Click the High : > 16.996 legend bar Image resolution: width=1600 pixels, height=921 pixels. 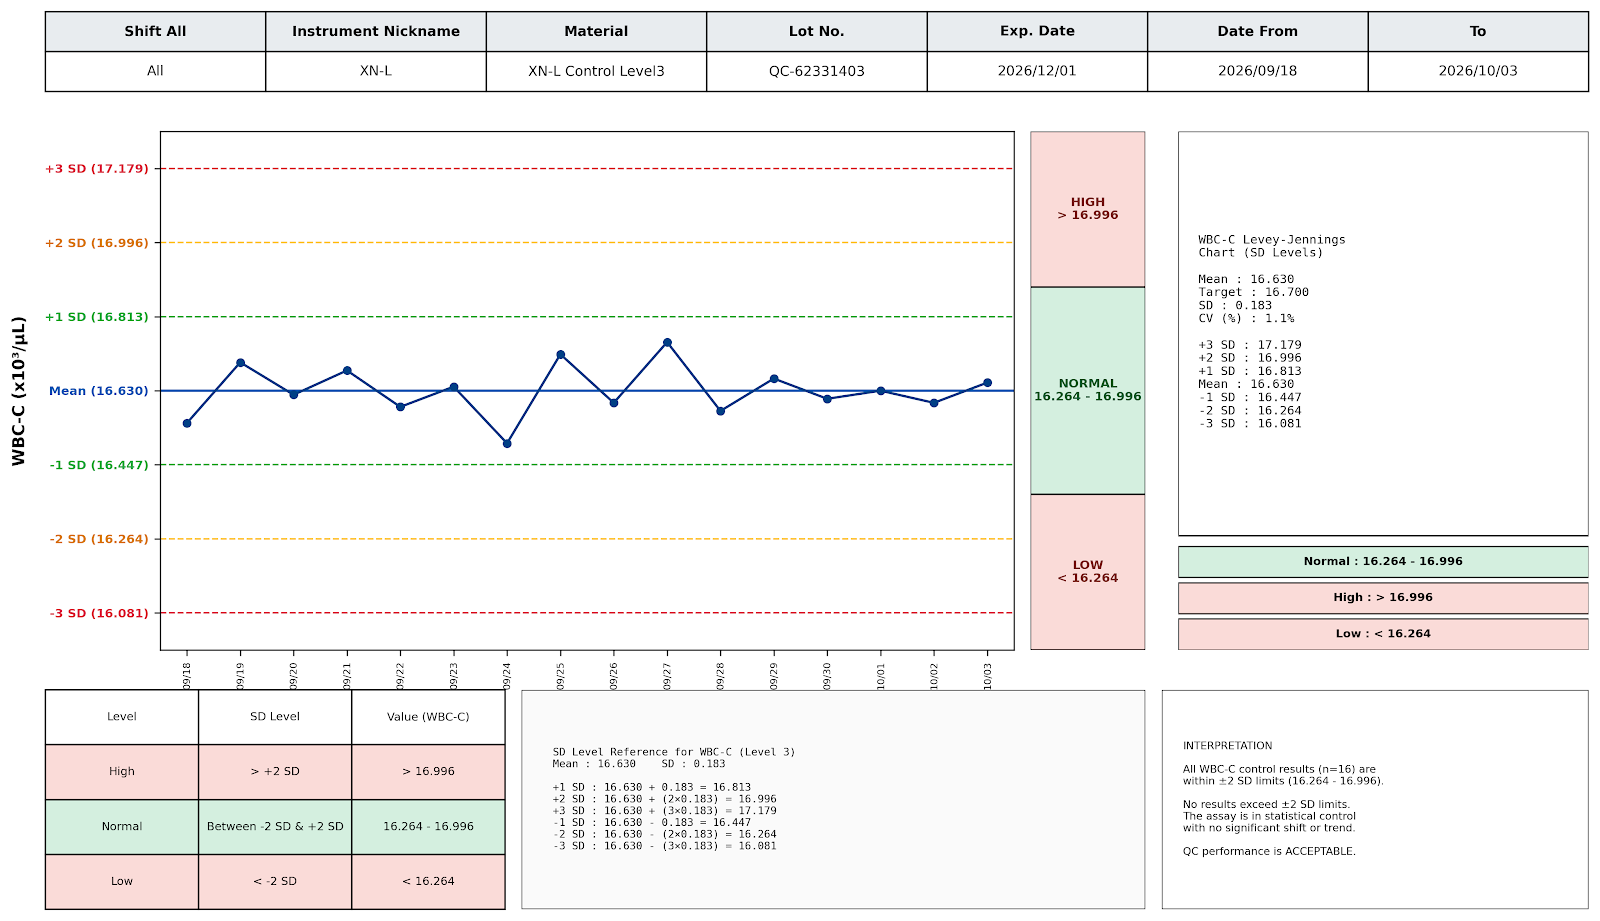point(1383,597)
